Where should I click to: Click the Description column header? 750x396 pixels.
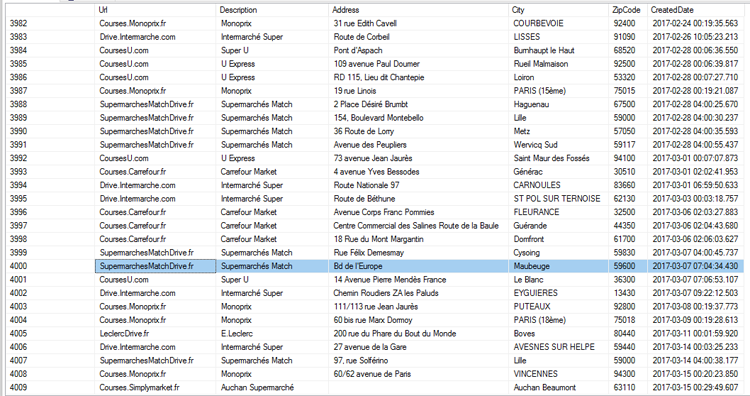coord(272,10)
